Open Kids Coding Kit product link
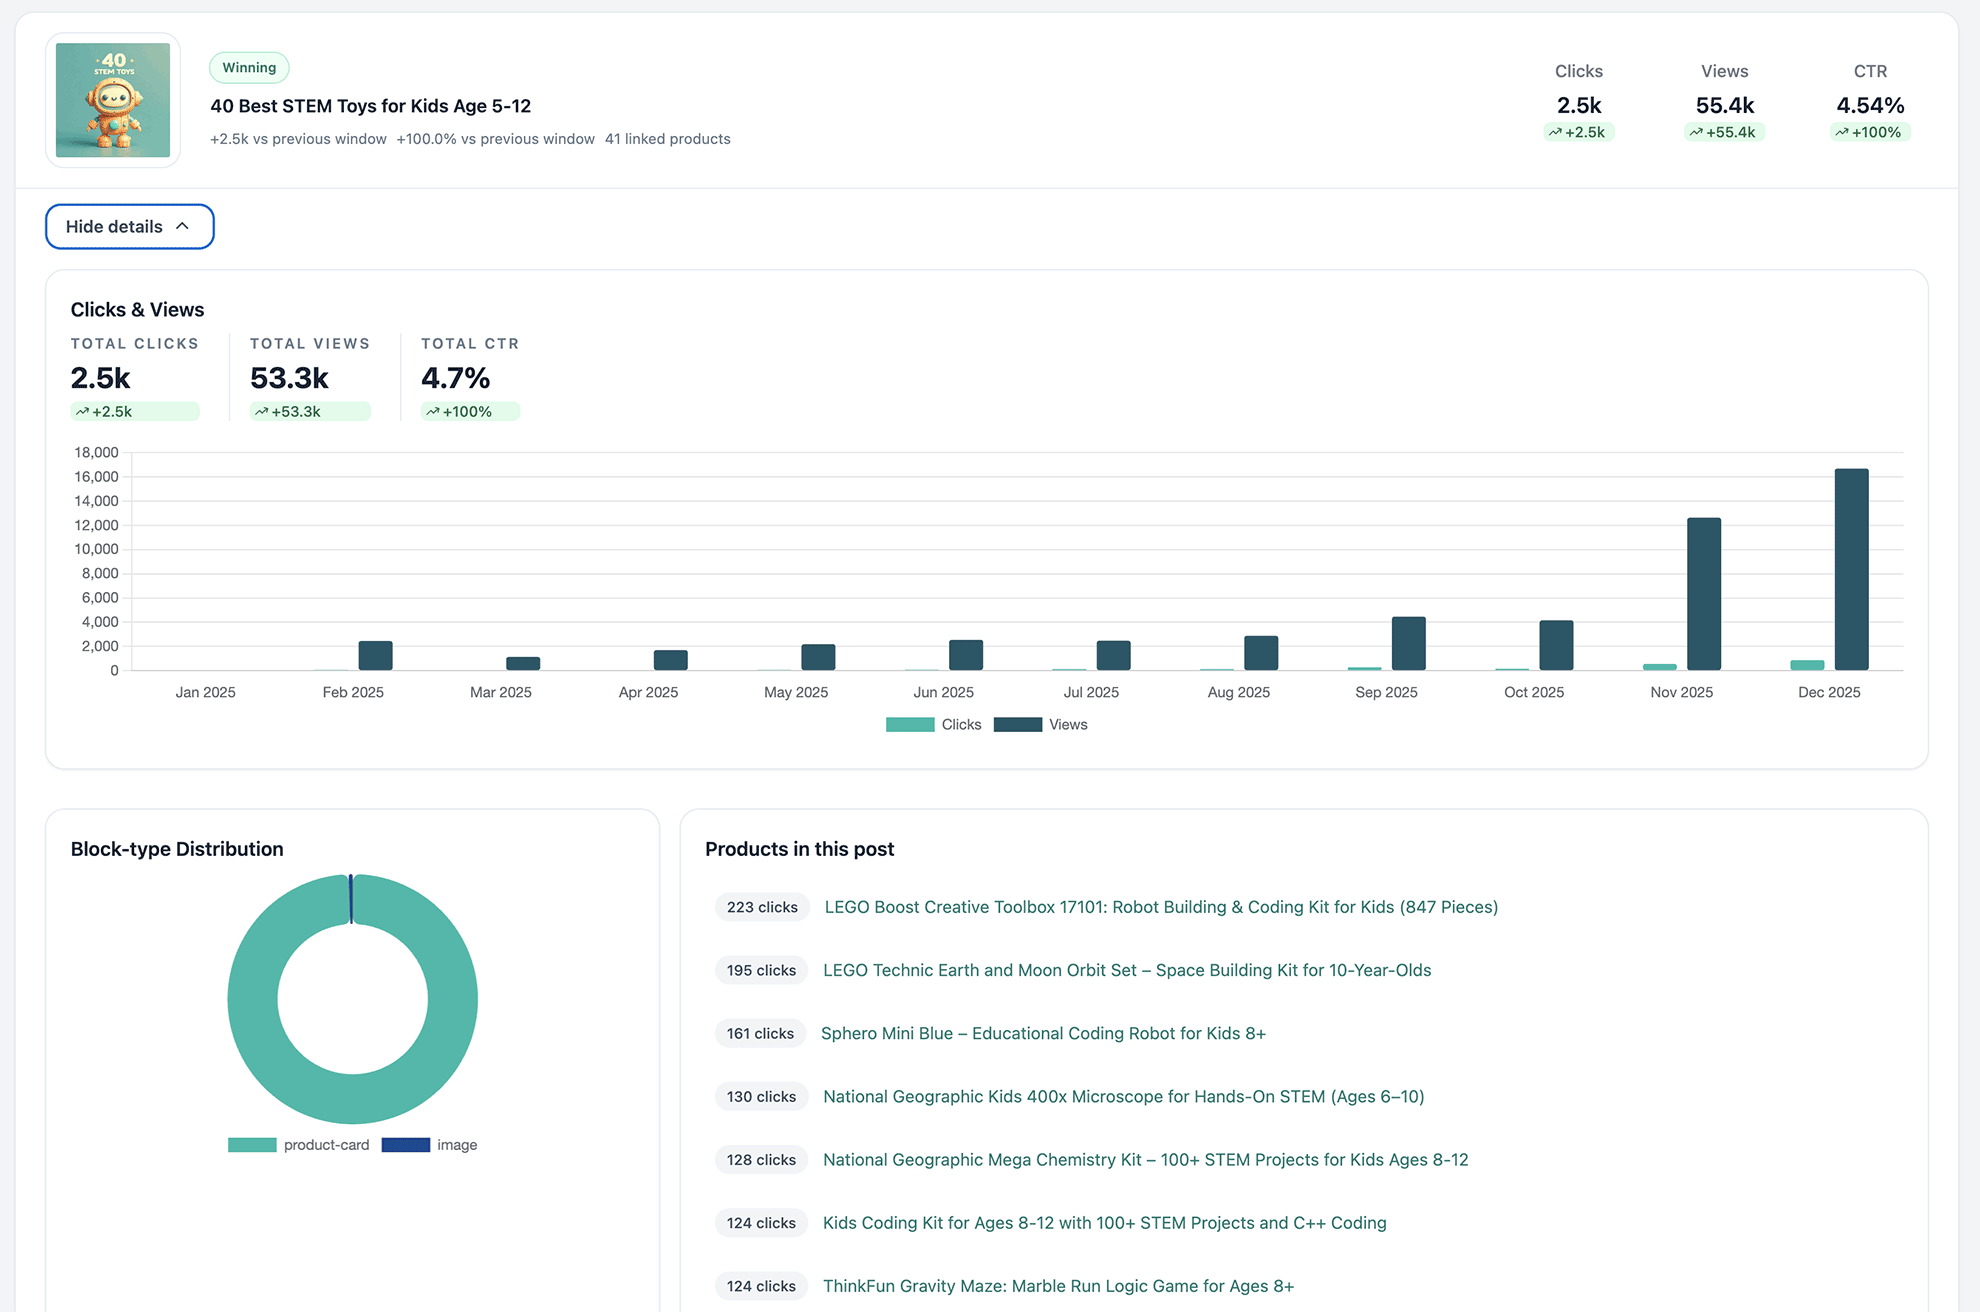Viewport: 1980px width, 1312px height. [x=1104, y=1222]
